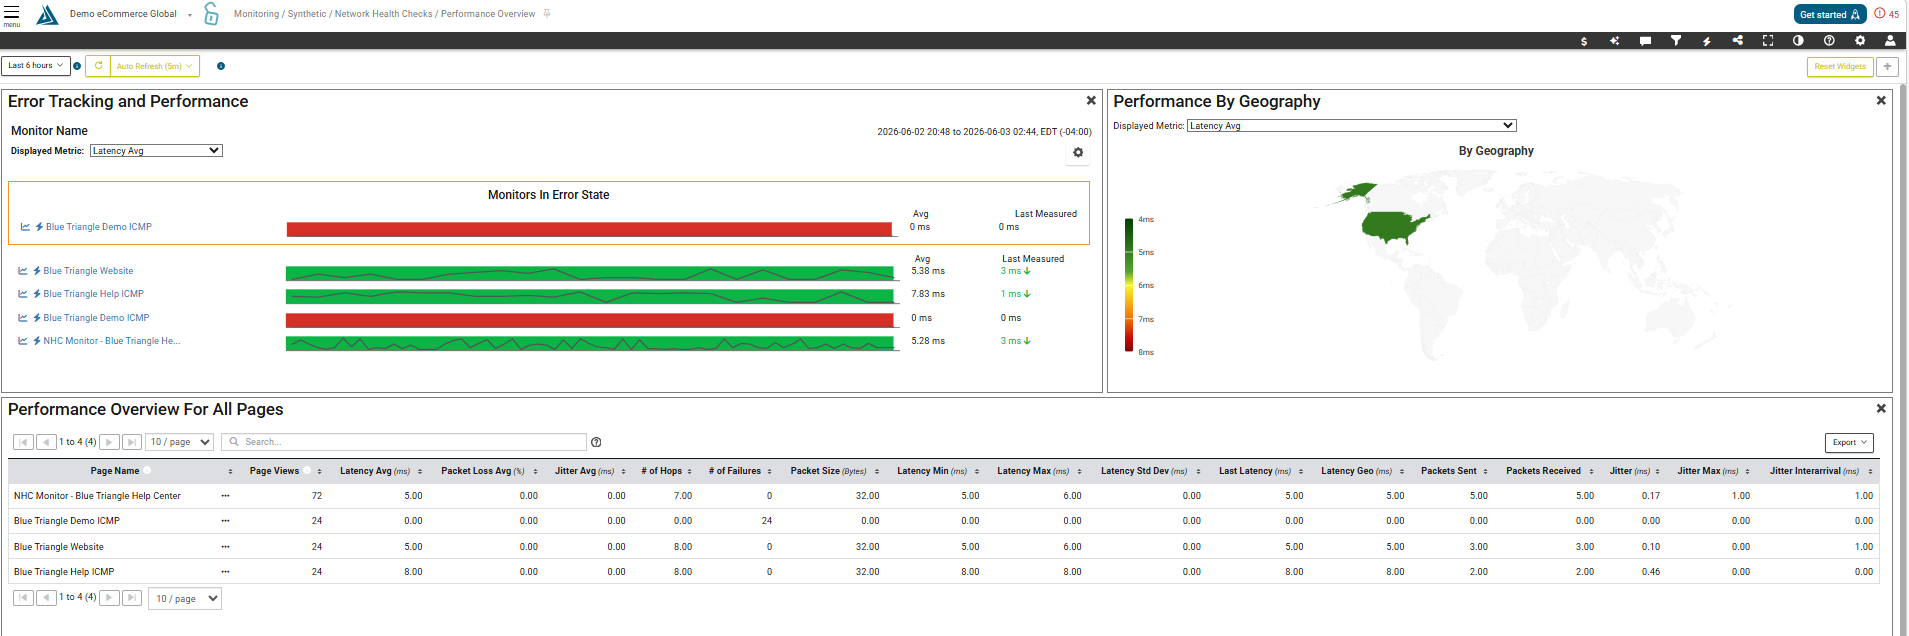
Task: Click the refresh icon button
Action: click(98, 66)
